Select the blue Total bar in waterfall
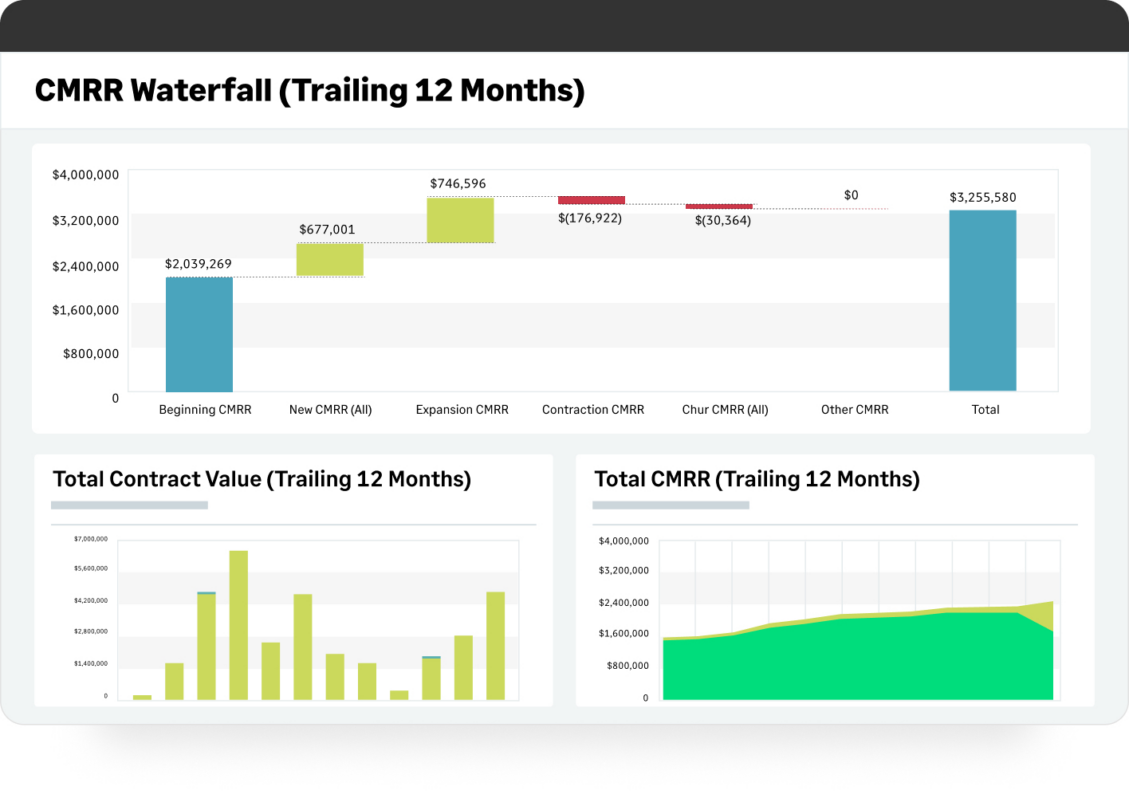The height and width of the screenshot is (810, 1129). [x=982, y=300]
